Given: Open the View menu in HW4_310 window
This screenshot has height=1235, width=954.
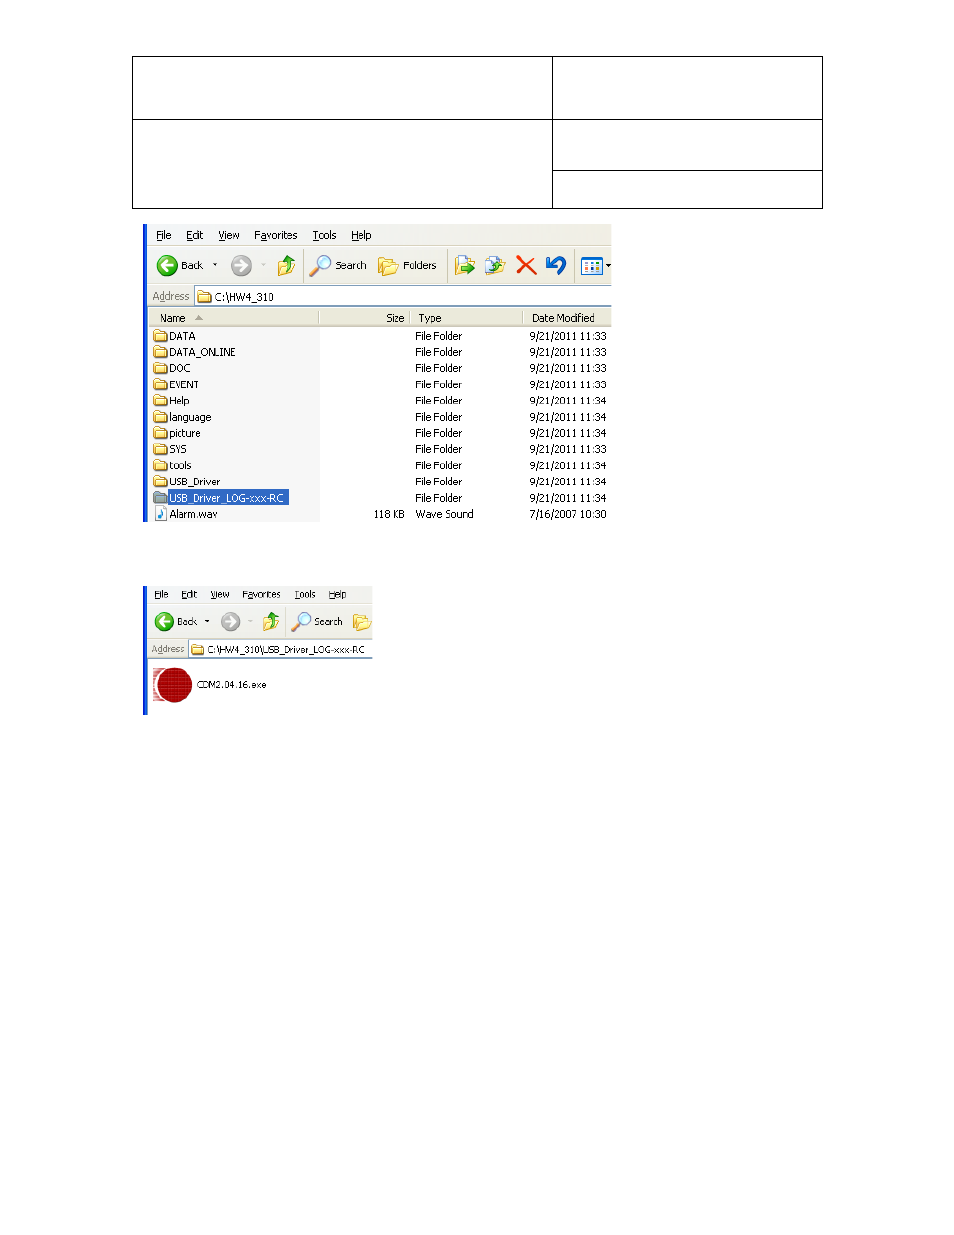Looking at the screenshot, I should coord(229,236).
